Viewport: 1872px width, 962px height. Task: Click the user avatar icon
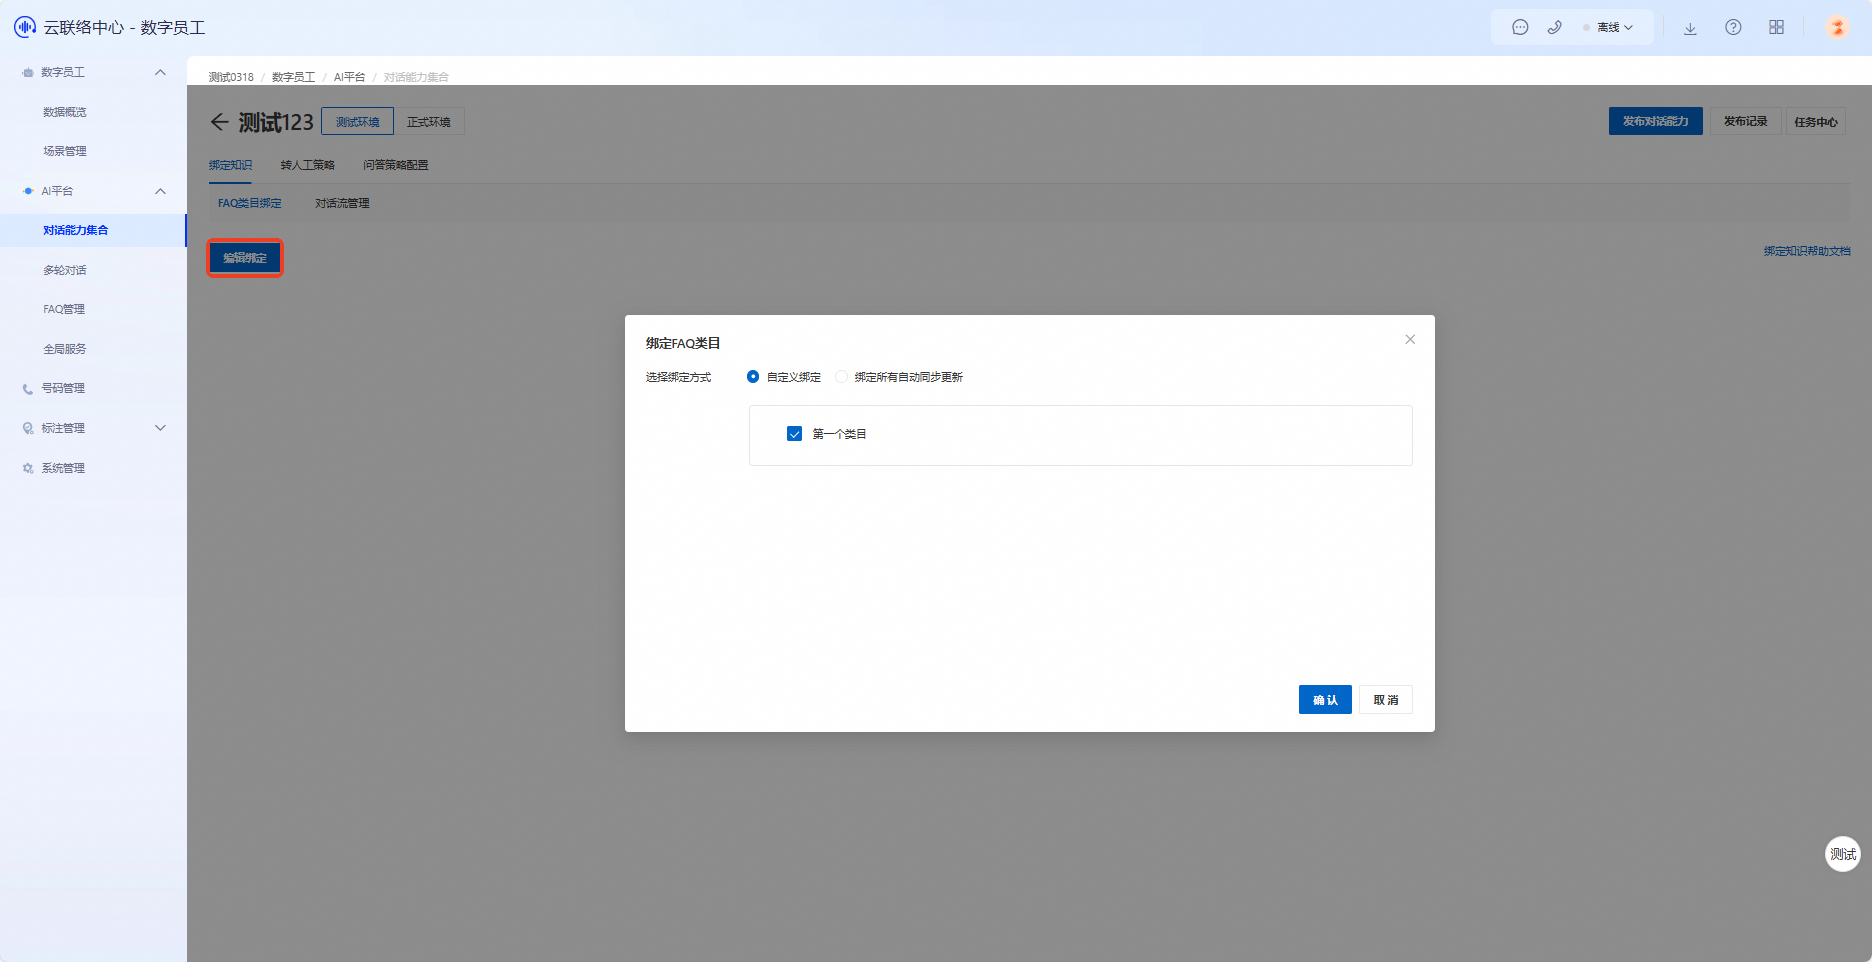coord(1837,28)
